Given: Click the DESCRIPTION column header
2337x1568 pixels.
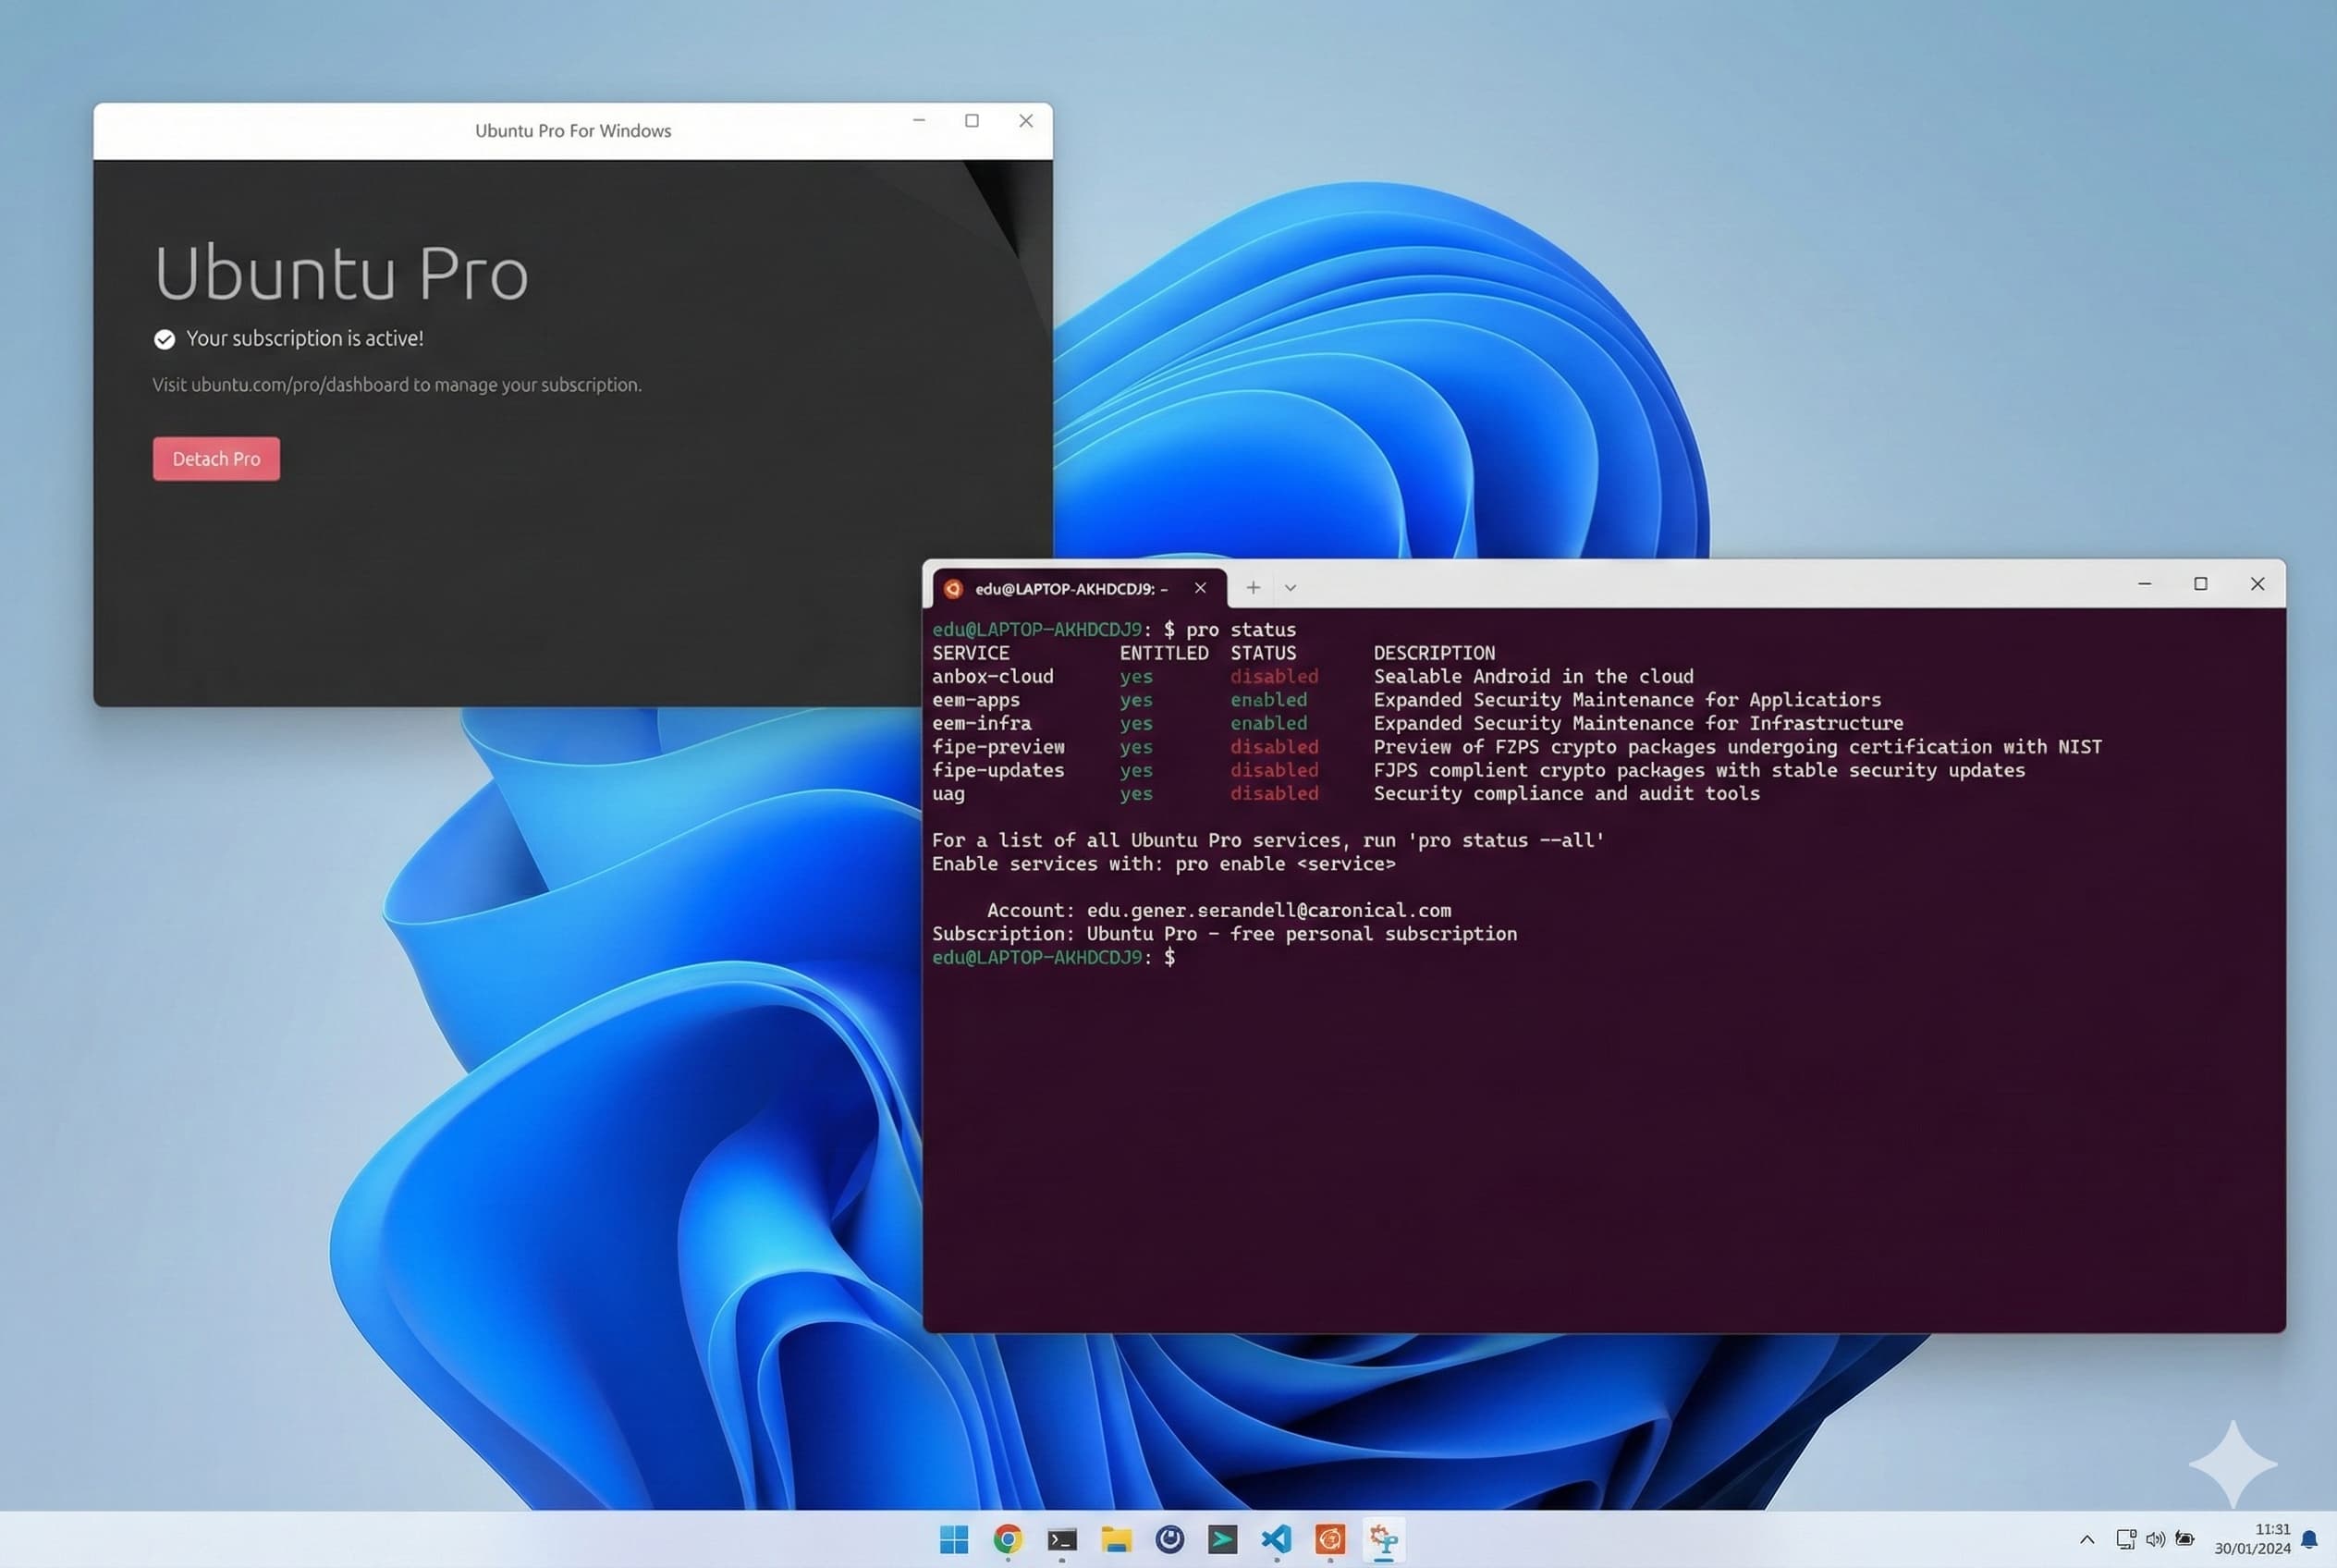Looking at the screenshot, I should 1434,653.
